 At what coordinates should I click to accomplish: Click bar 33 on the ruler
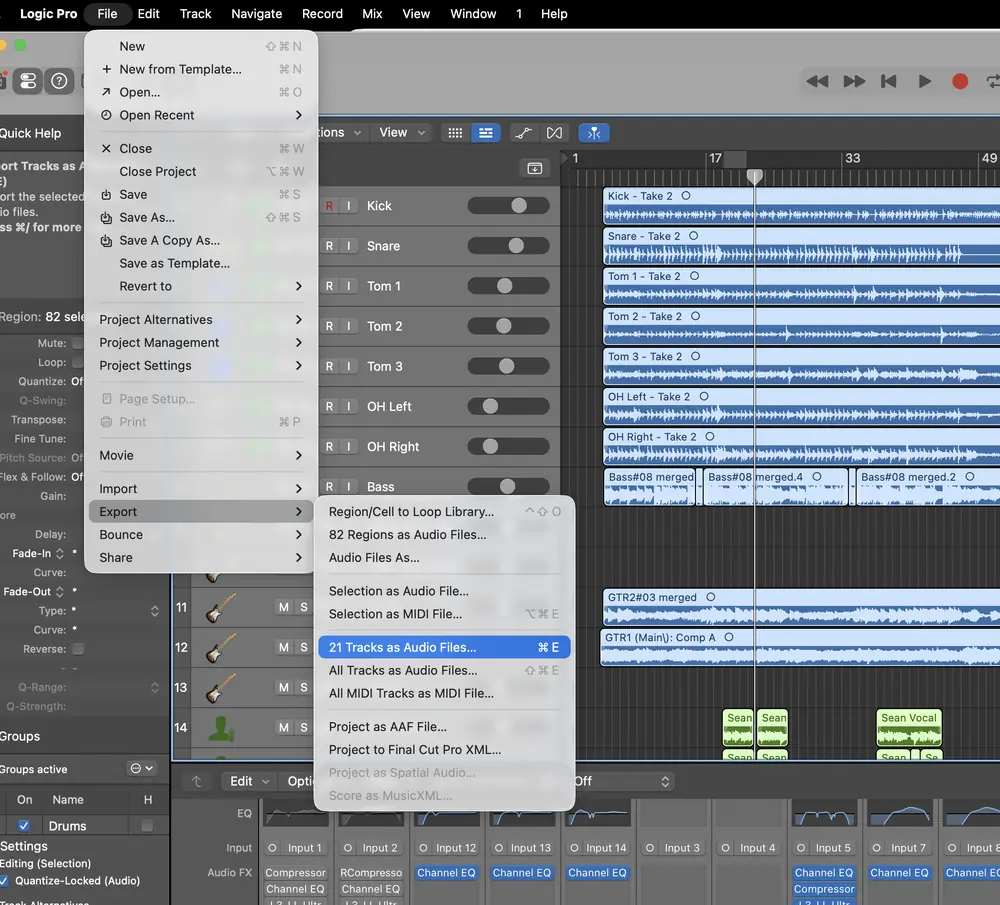(852, 158)
